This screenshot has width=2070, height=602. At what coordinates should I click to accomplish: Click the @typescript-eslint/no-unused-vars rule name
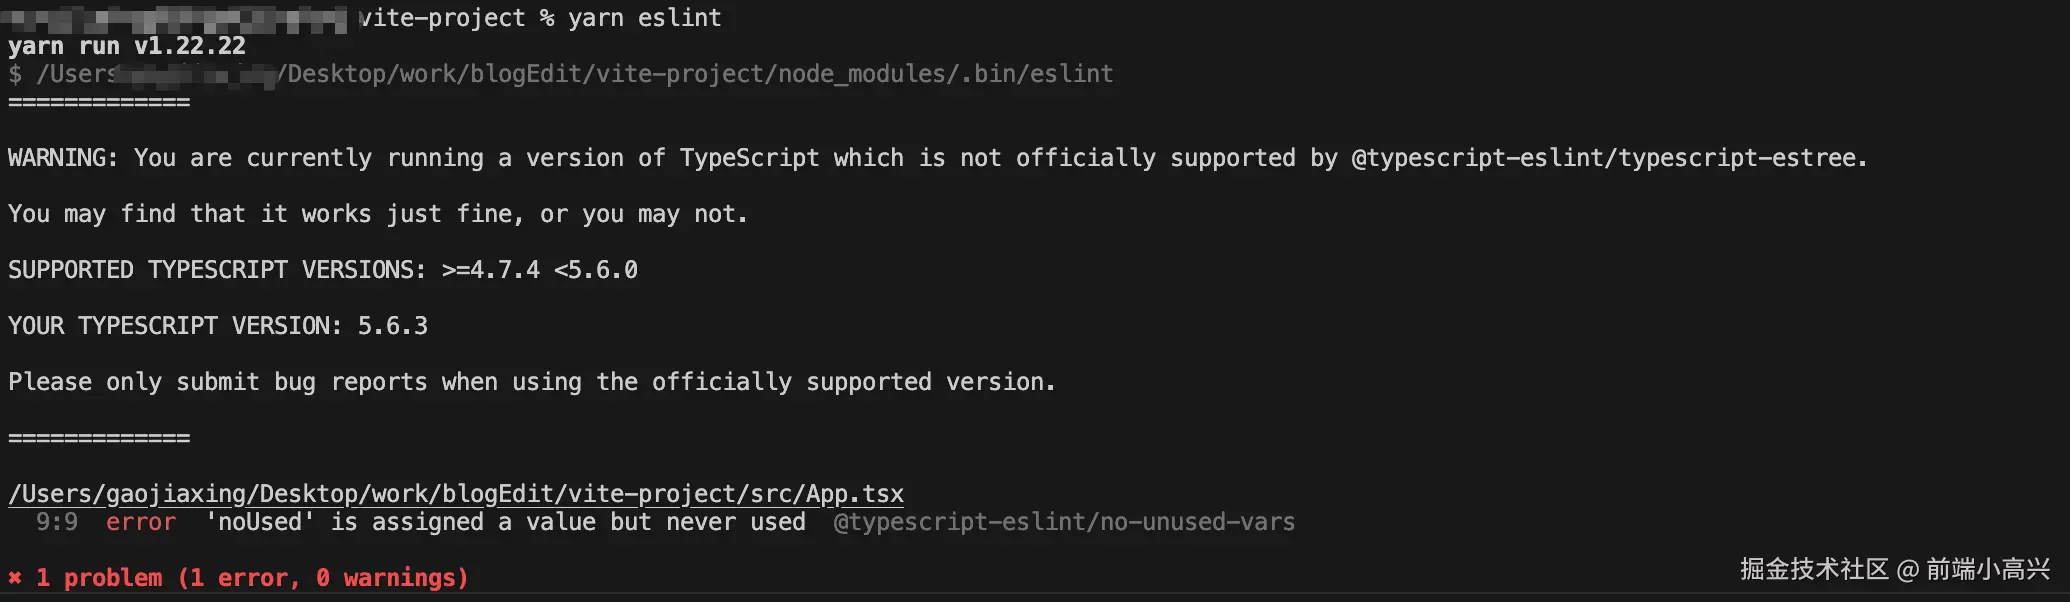point(1064,522)
